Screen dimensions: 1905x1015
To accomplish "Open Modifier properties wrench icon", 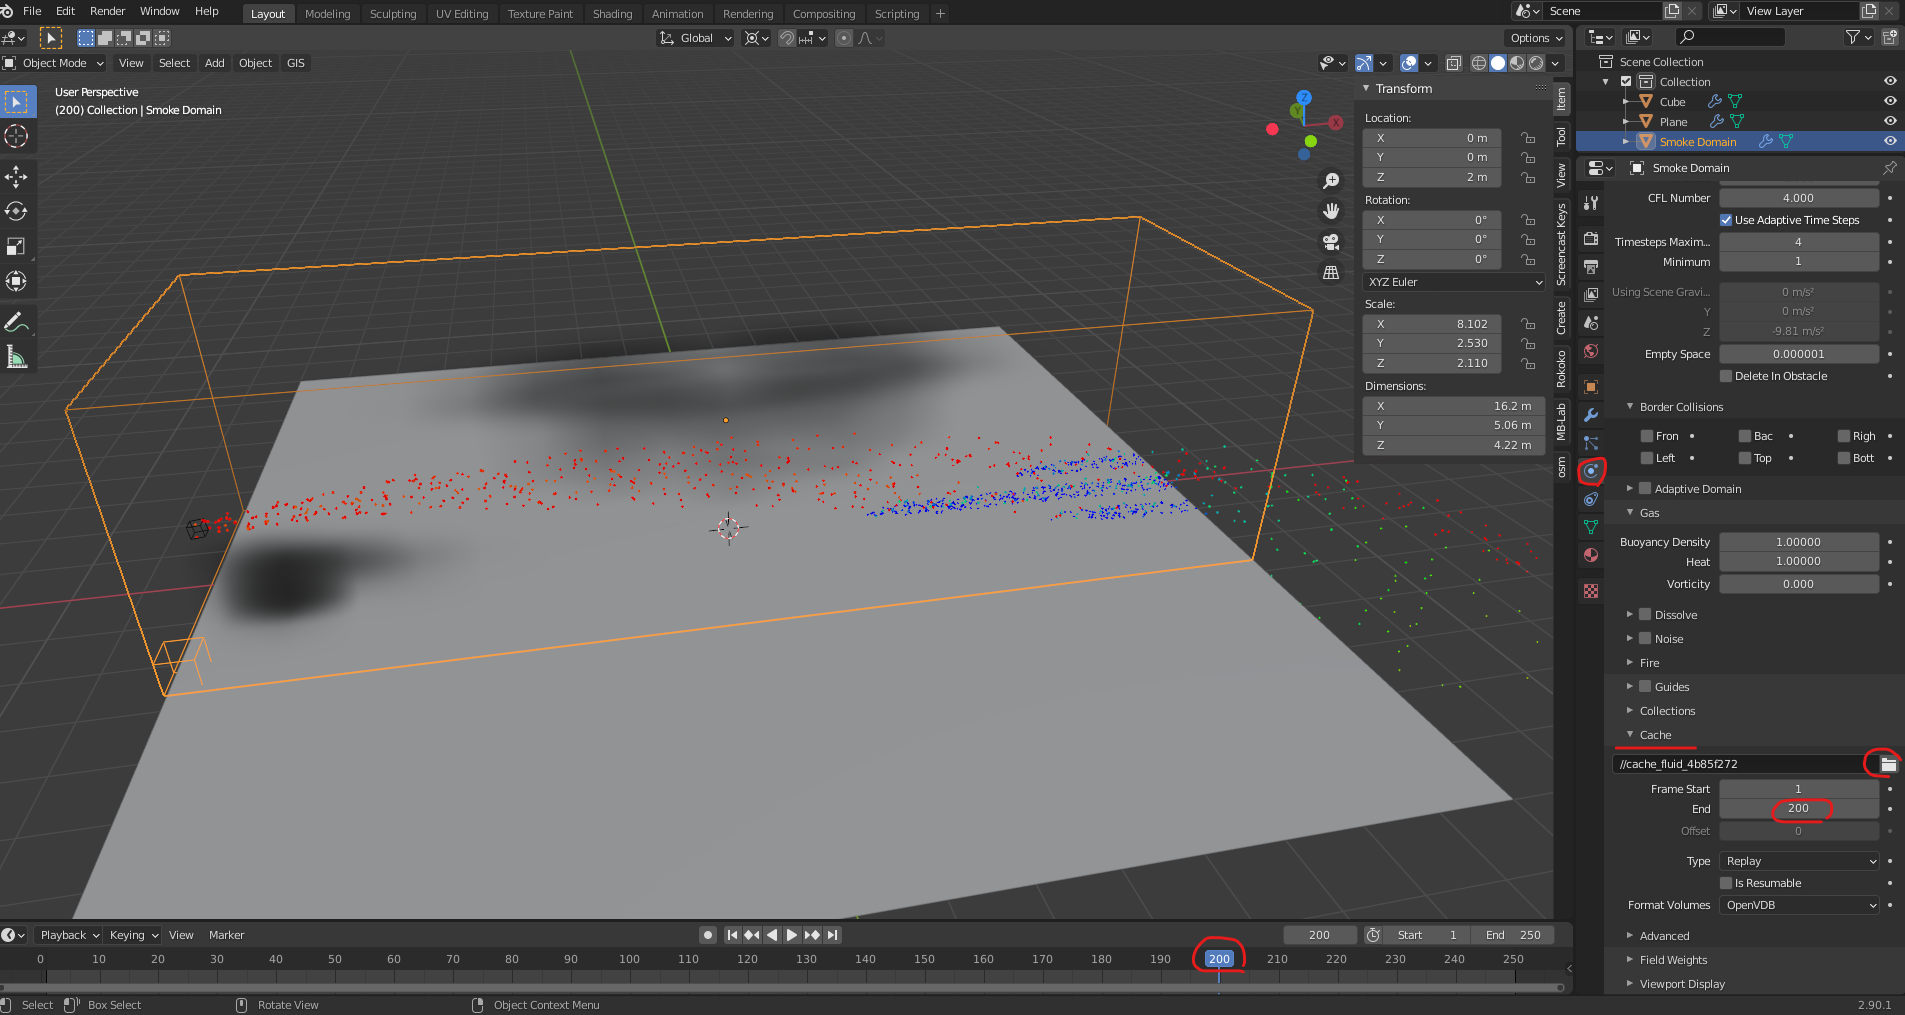I will tap(1591, 415).
